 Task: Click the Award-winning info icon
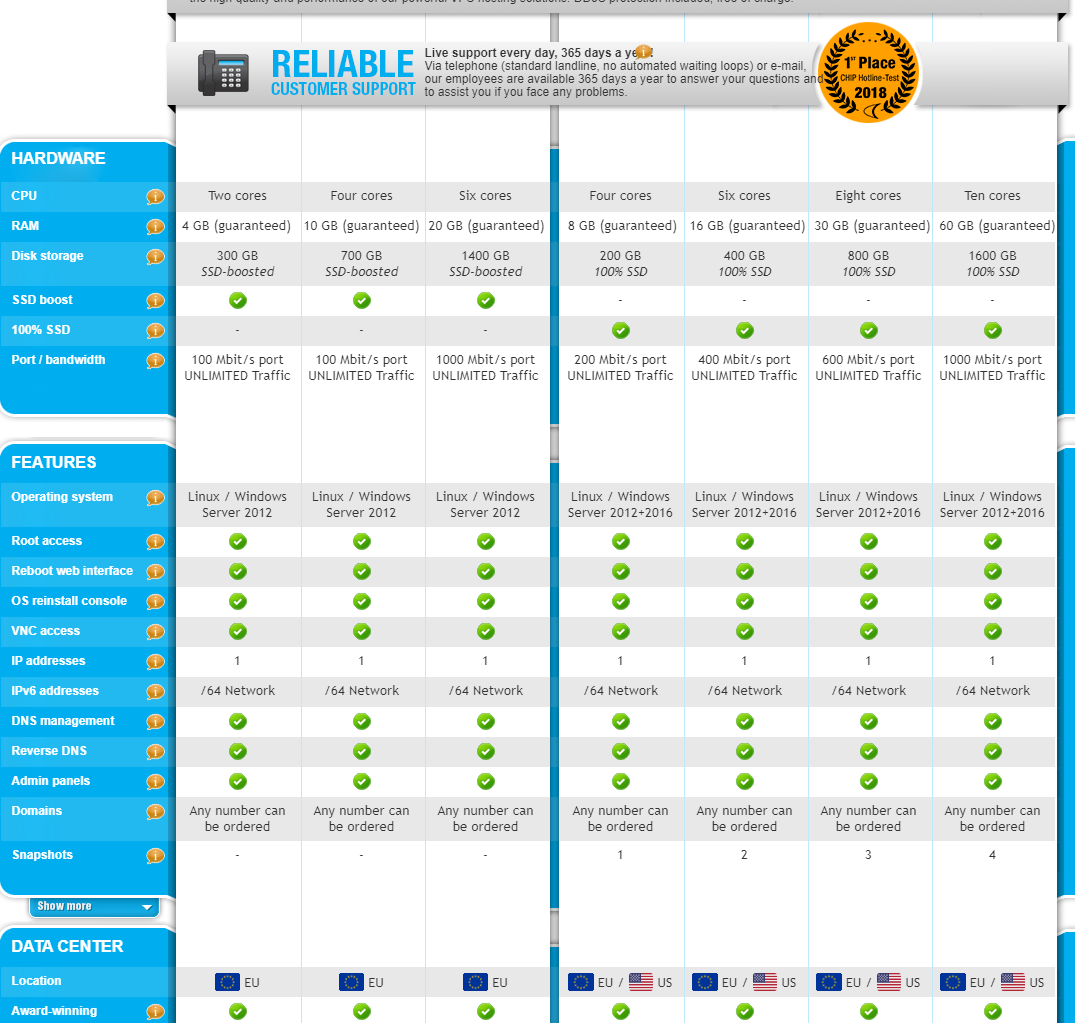click(155, 1012)
